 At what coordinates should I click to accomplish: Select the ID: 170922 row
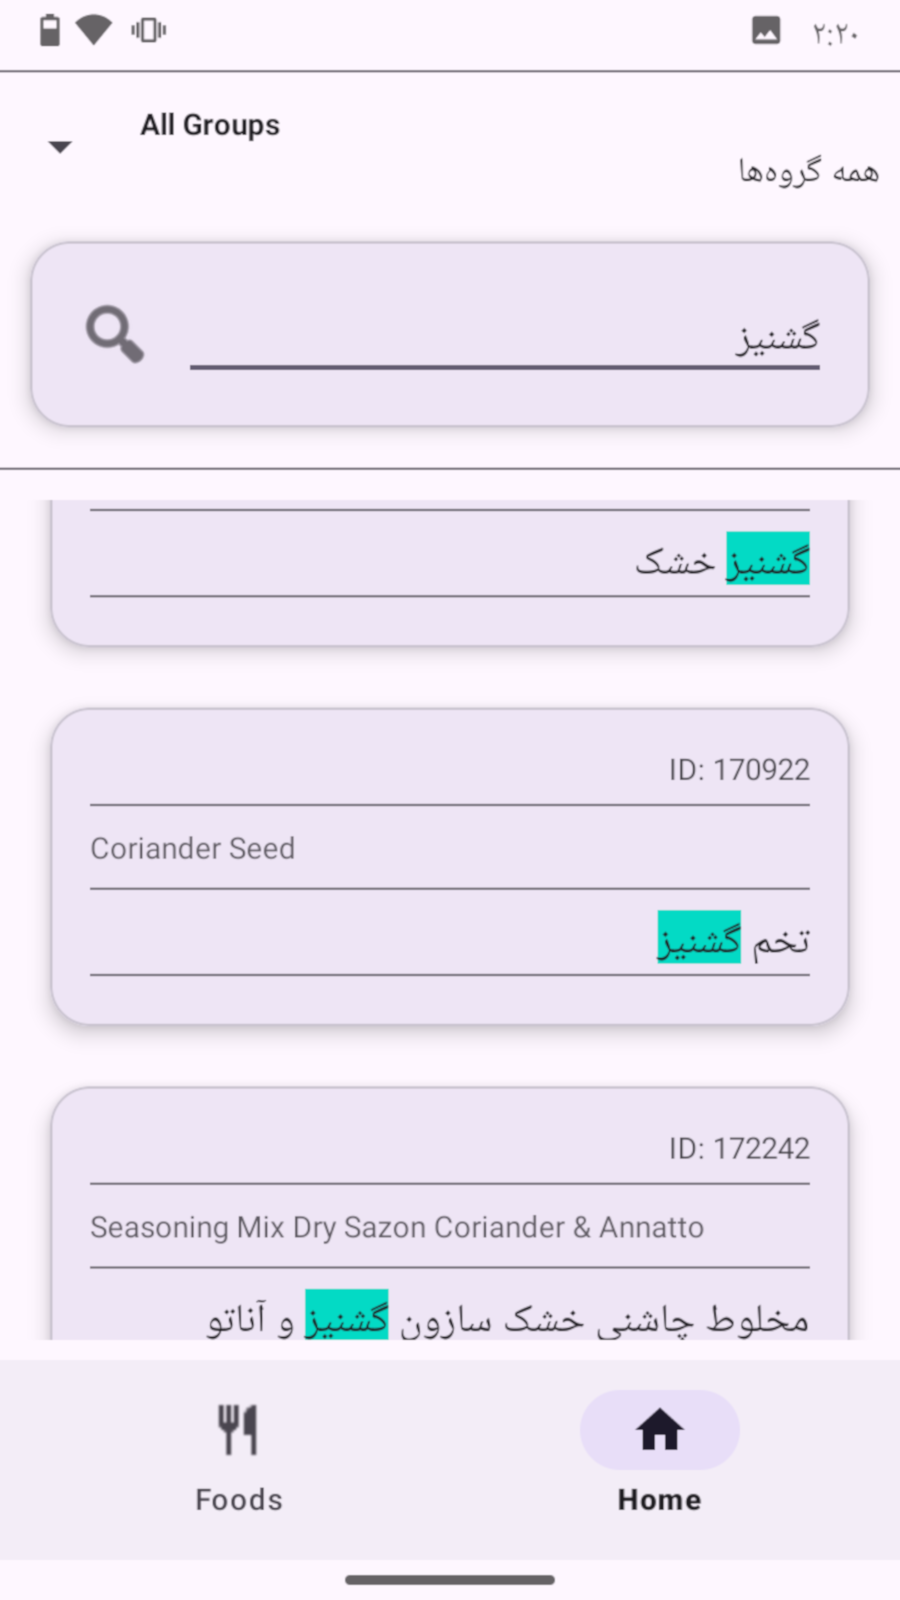(739, 770)
